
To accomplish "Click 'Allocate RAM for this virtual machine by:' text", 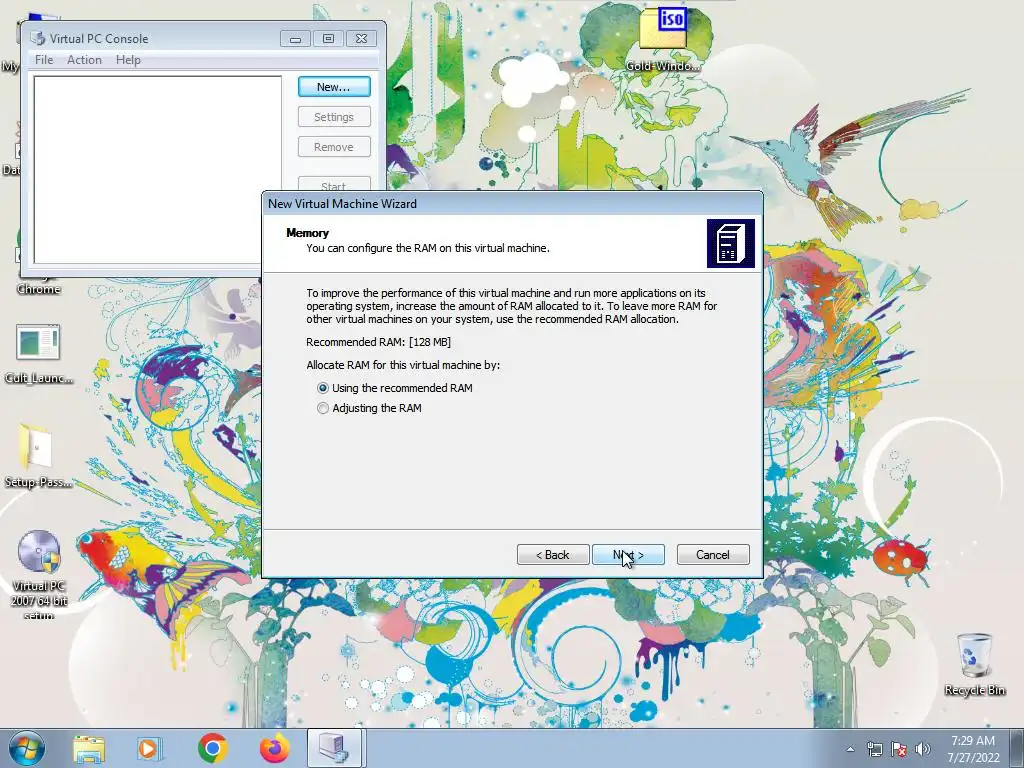I will [x=403, y=365].
